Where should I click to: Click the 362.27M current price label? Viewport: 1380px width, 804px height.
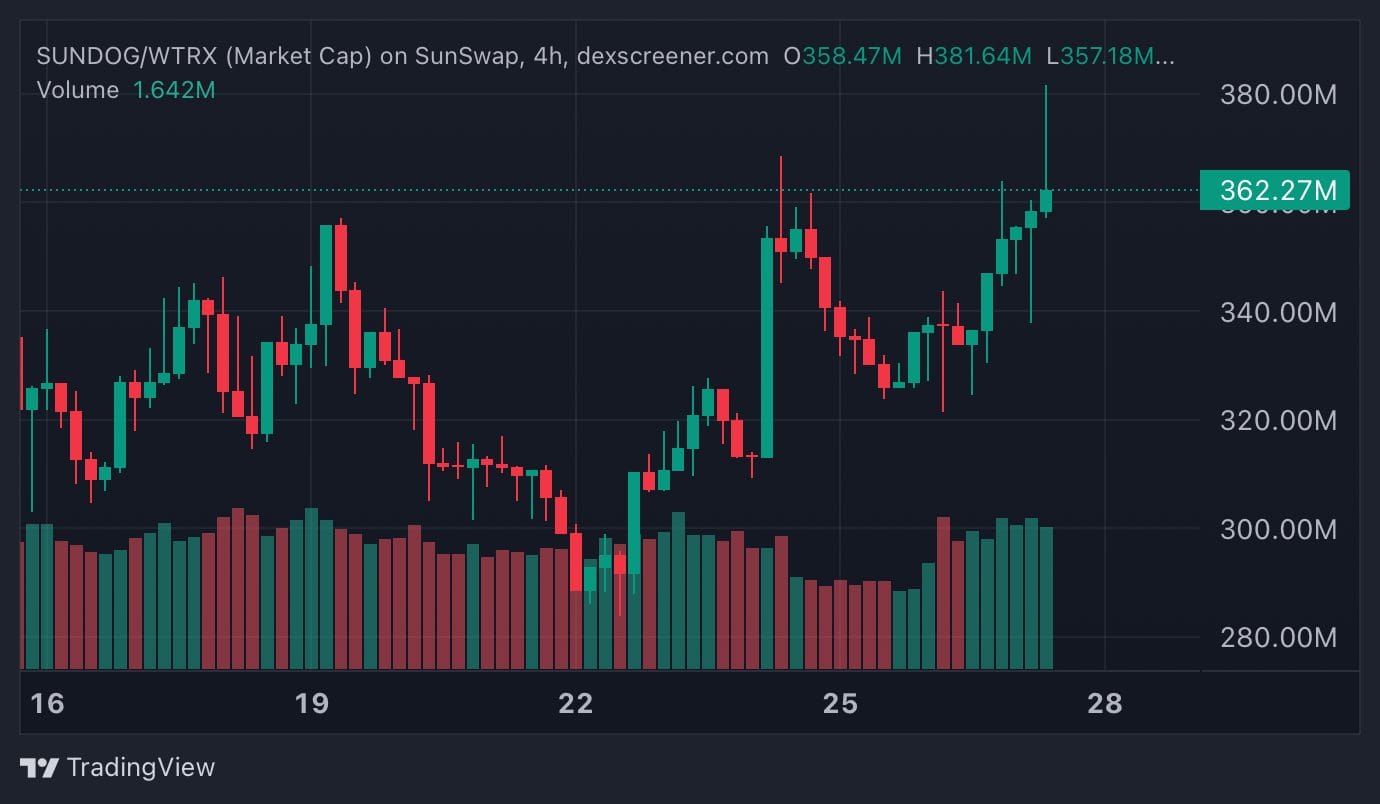pos(1275,190)
